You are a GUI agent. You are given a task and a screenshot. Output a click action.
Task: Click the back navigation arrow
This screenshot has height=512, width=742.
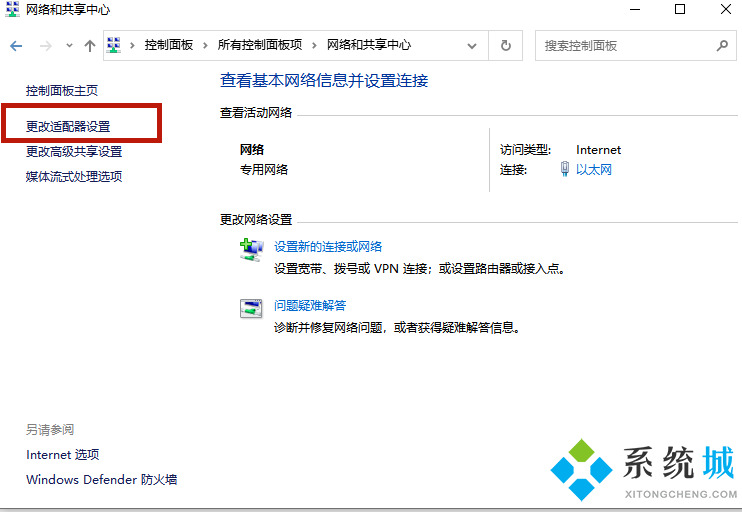pyautogui.click(x=16, y=46)
